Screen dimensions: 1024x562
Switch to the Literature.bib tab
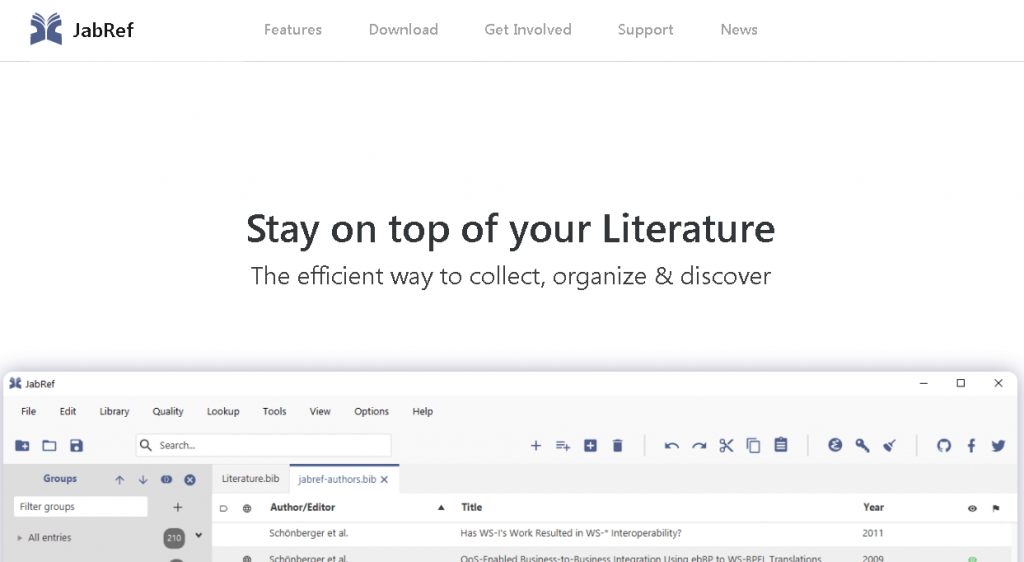click(250, 478)
